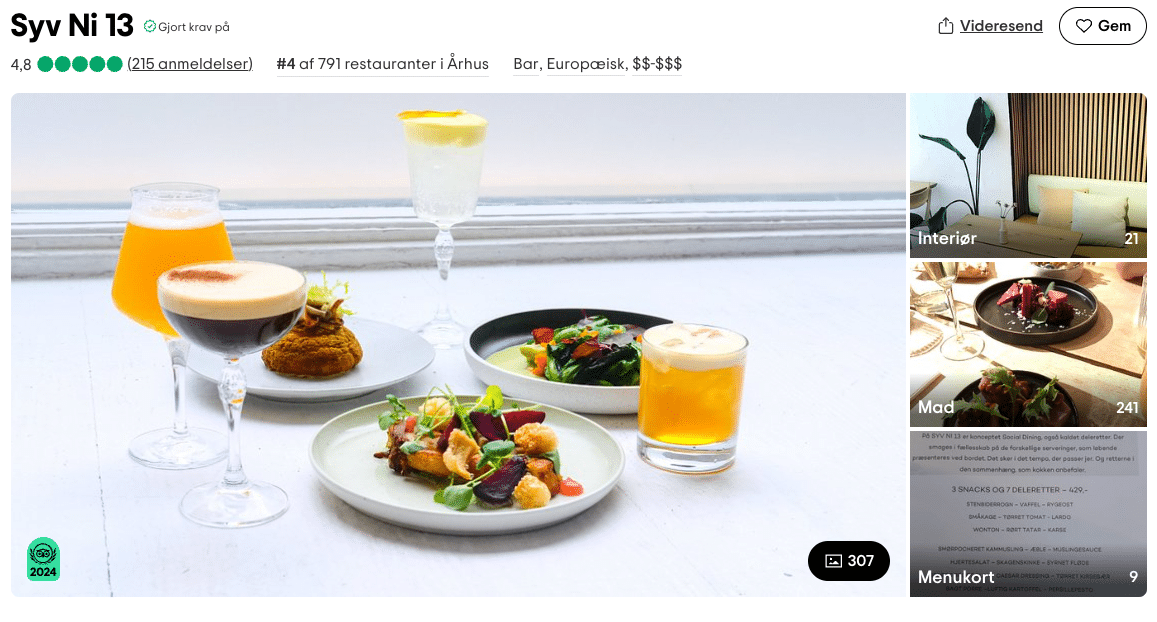The width and height of the screenshot is (1157, 622).
Task: Click the heart icon in Gem button
Action: 1083,26
